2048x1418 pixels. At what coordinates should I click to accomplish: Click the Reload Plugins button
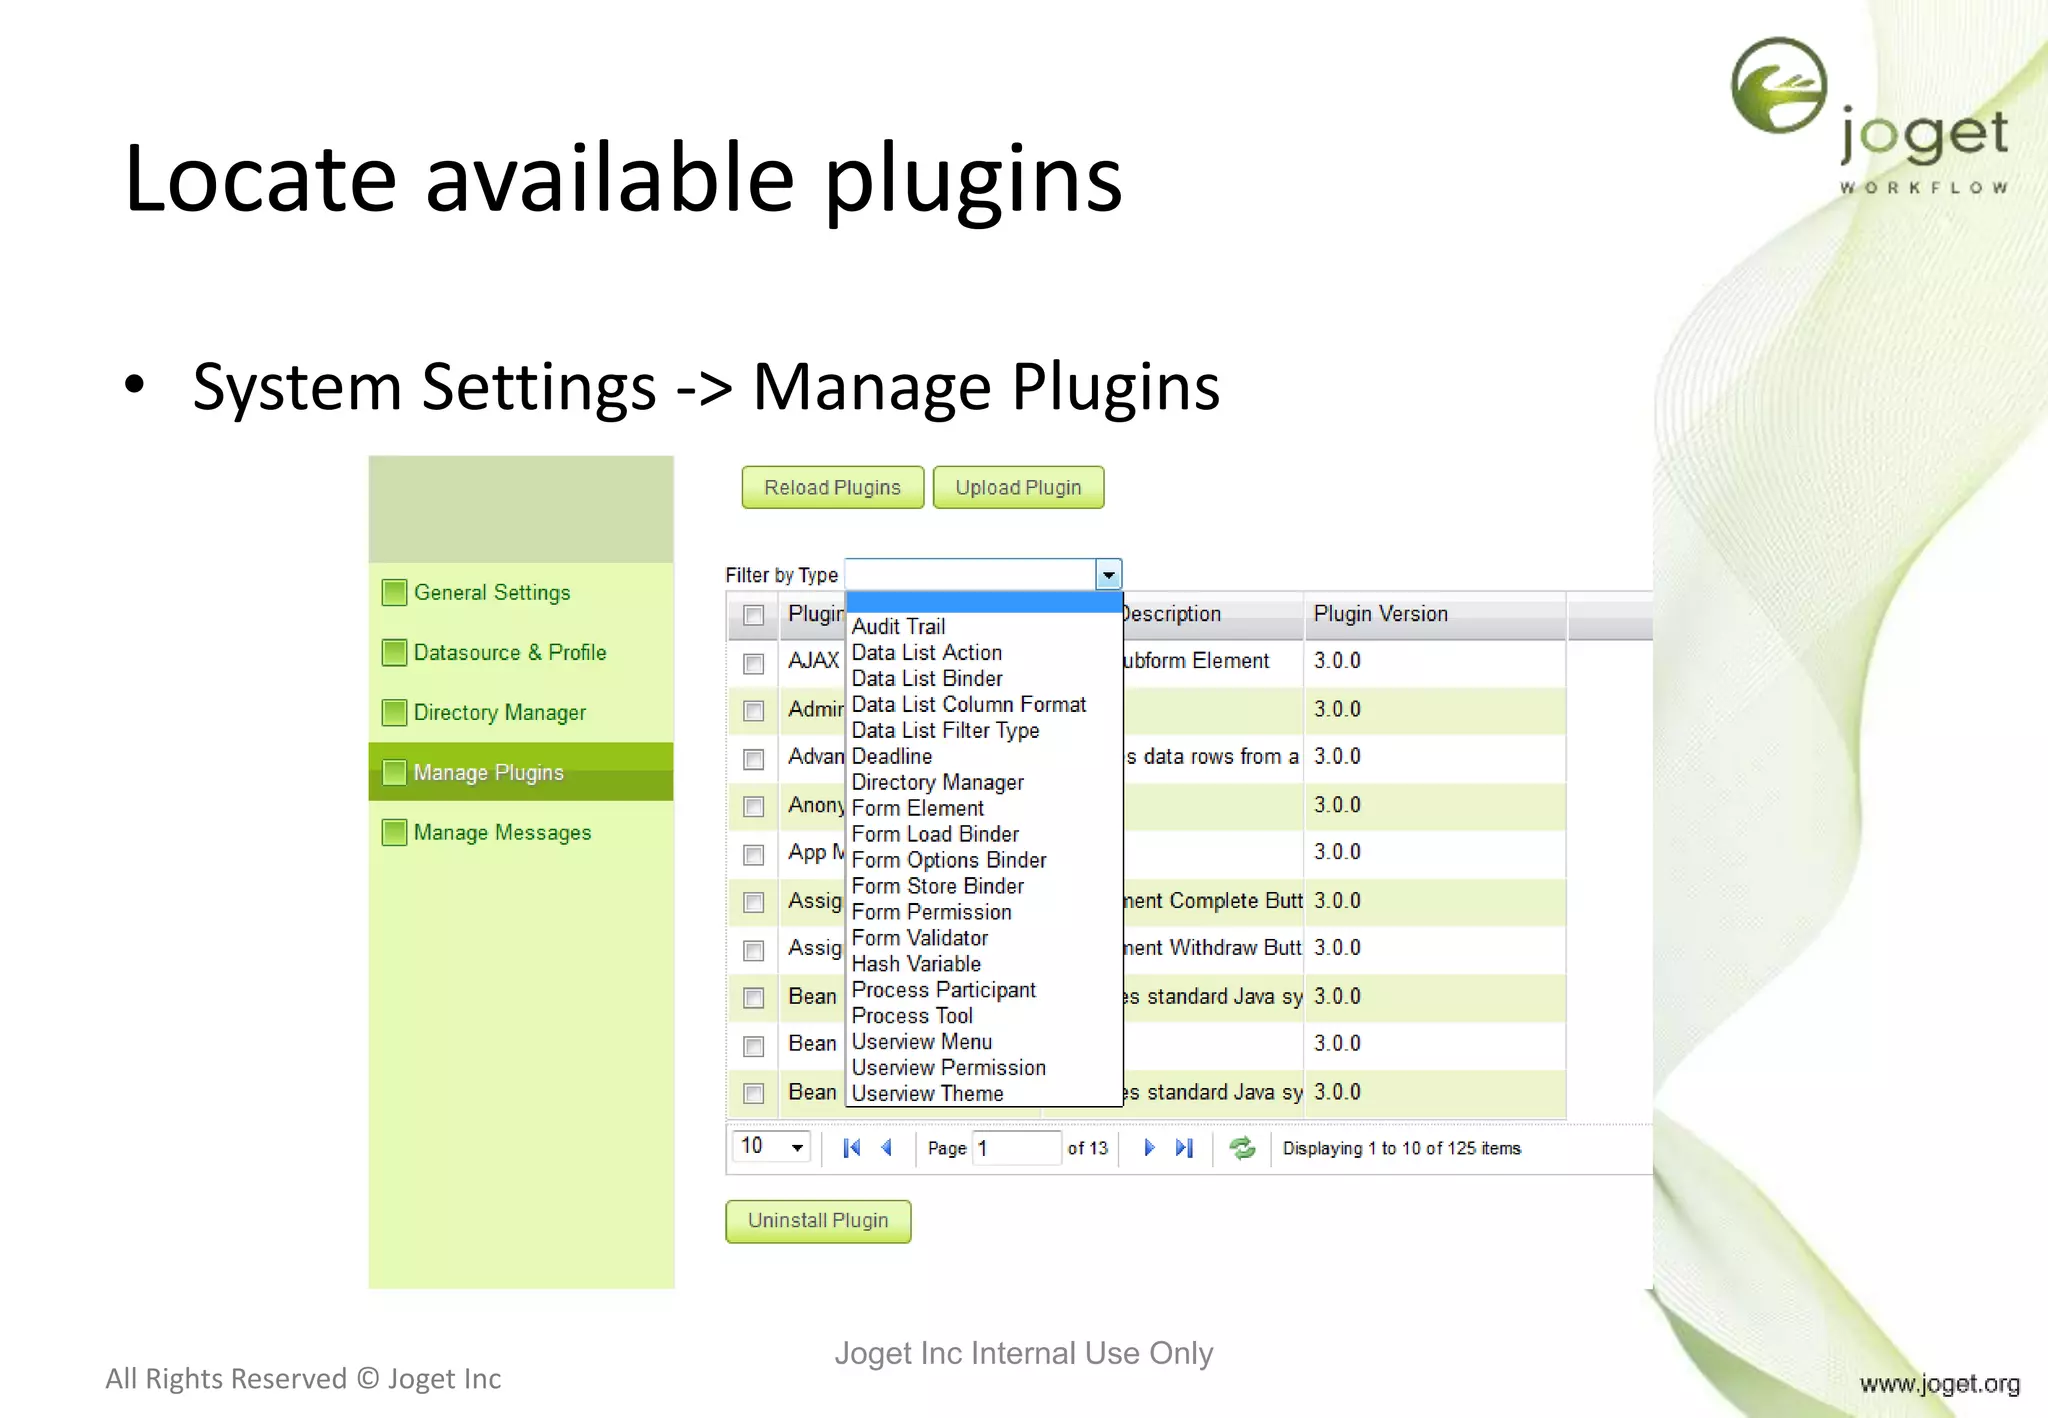[832, 488]
